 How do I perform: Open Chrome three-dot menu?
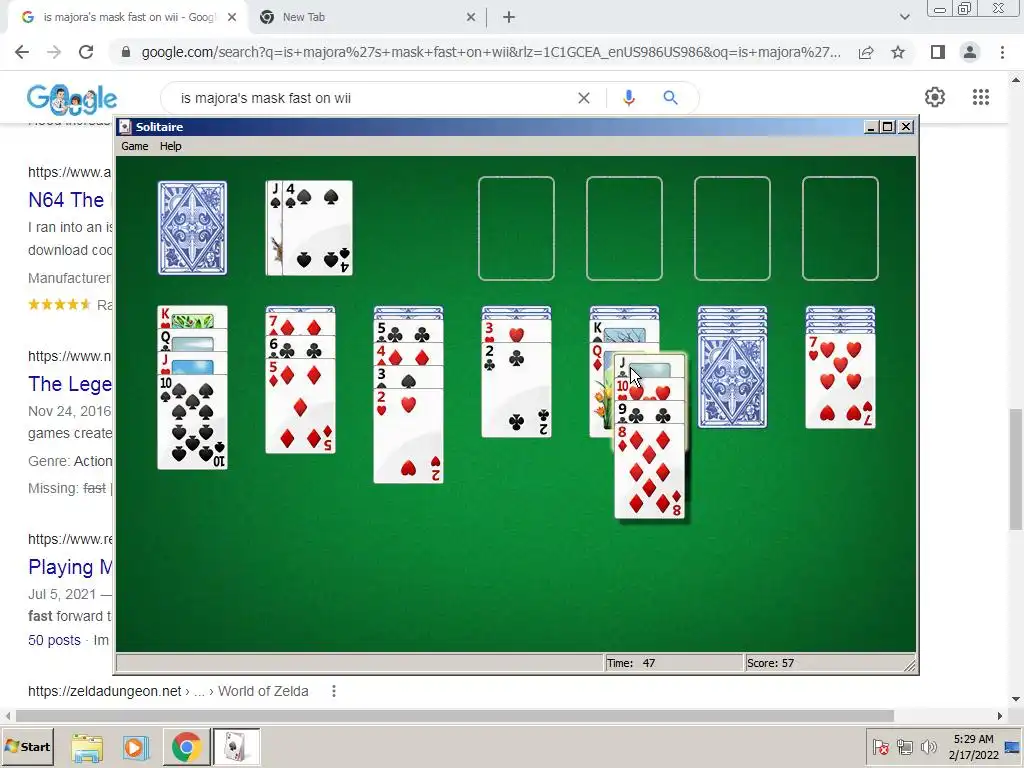pyautogui.click(x=1002, y=52)
